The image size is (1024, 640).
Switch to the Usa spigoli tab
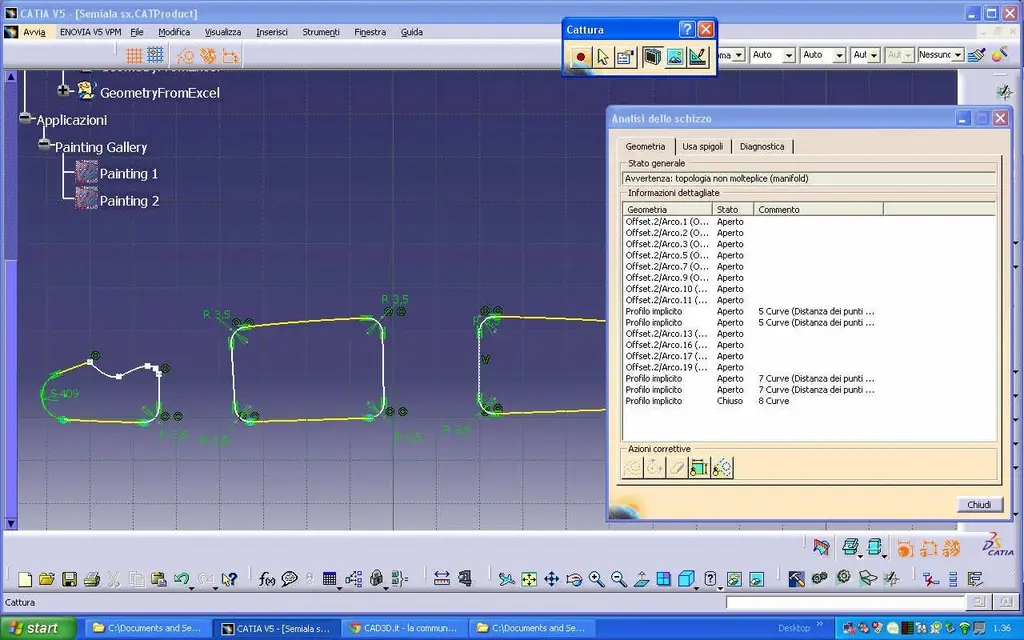pos(703,146)
